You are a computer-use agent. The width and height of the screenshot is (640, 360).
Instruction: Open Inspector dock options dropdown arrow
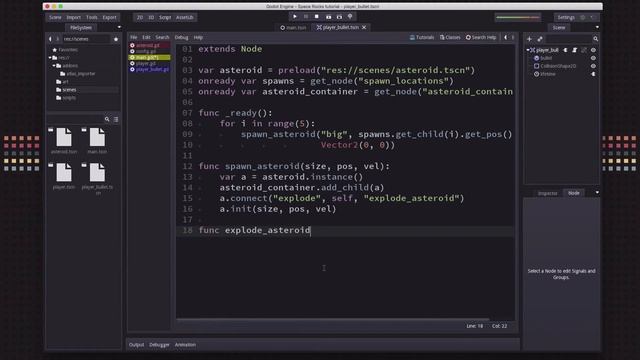[597, 192]
